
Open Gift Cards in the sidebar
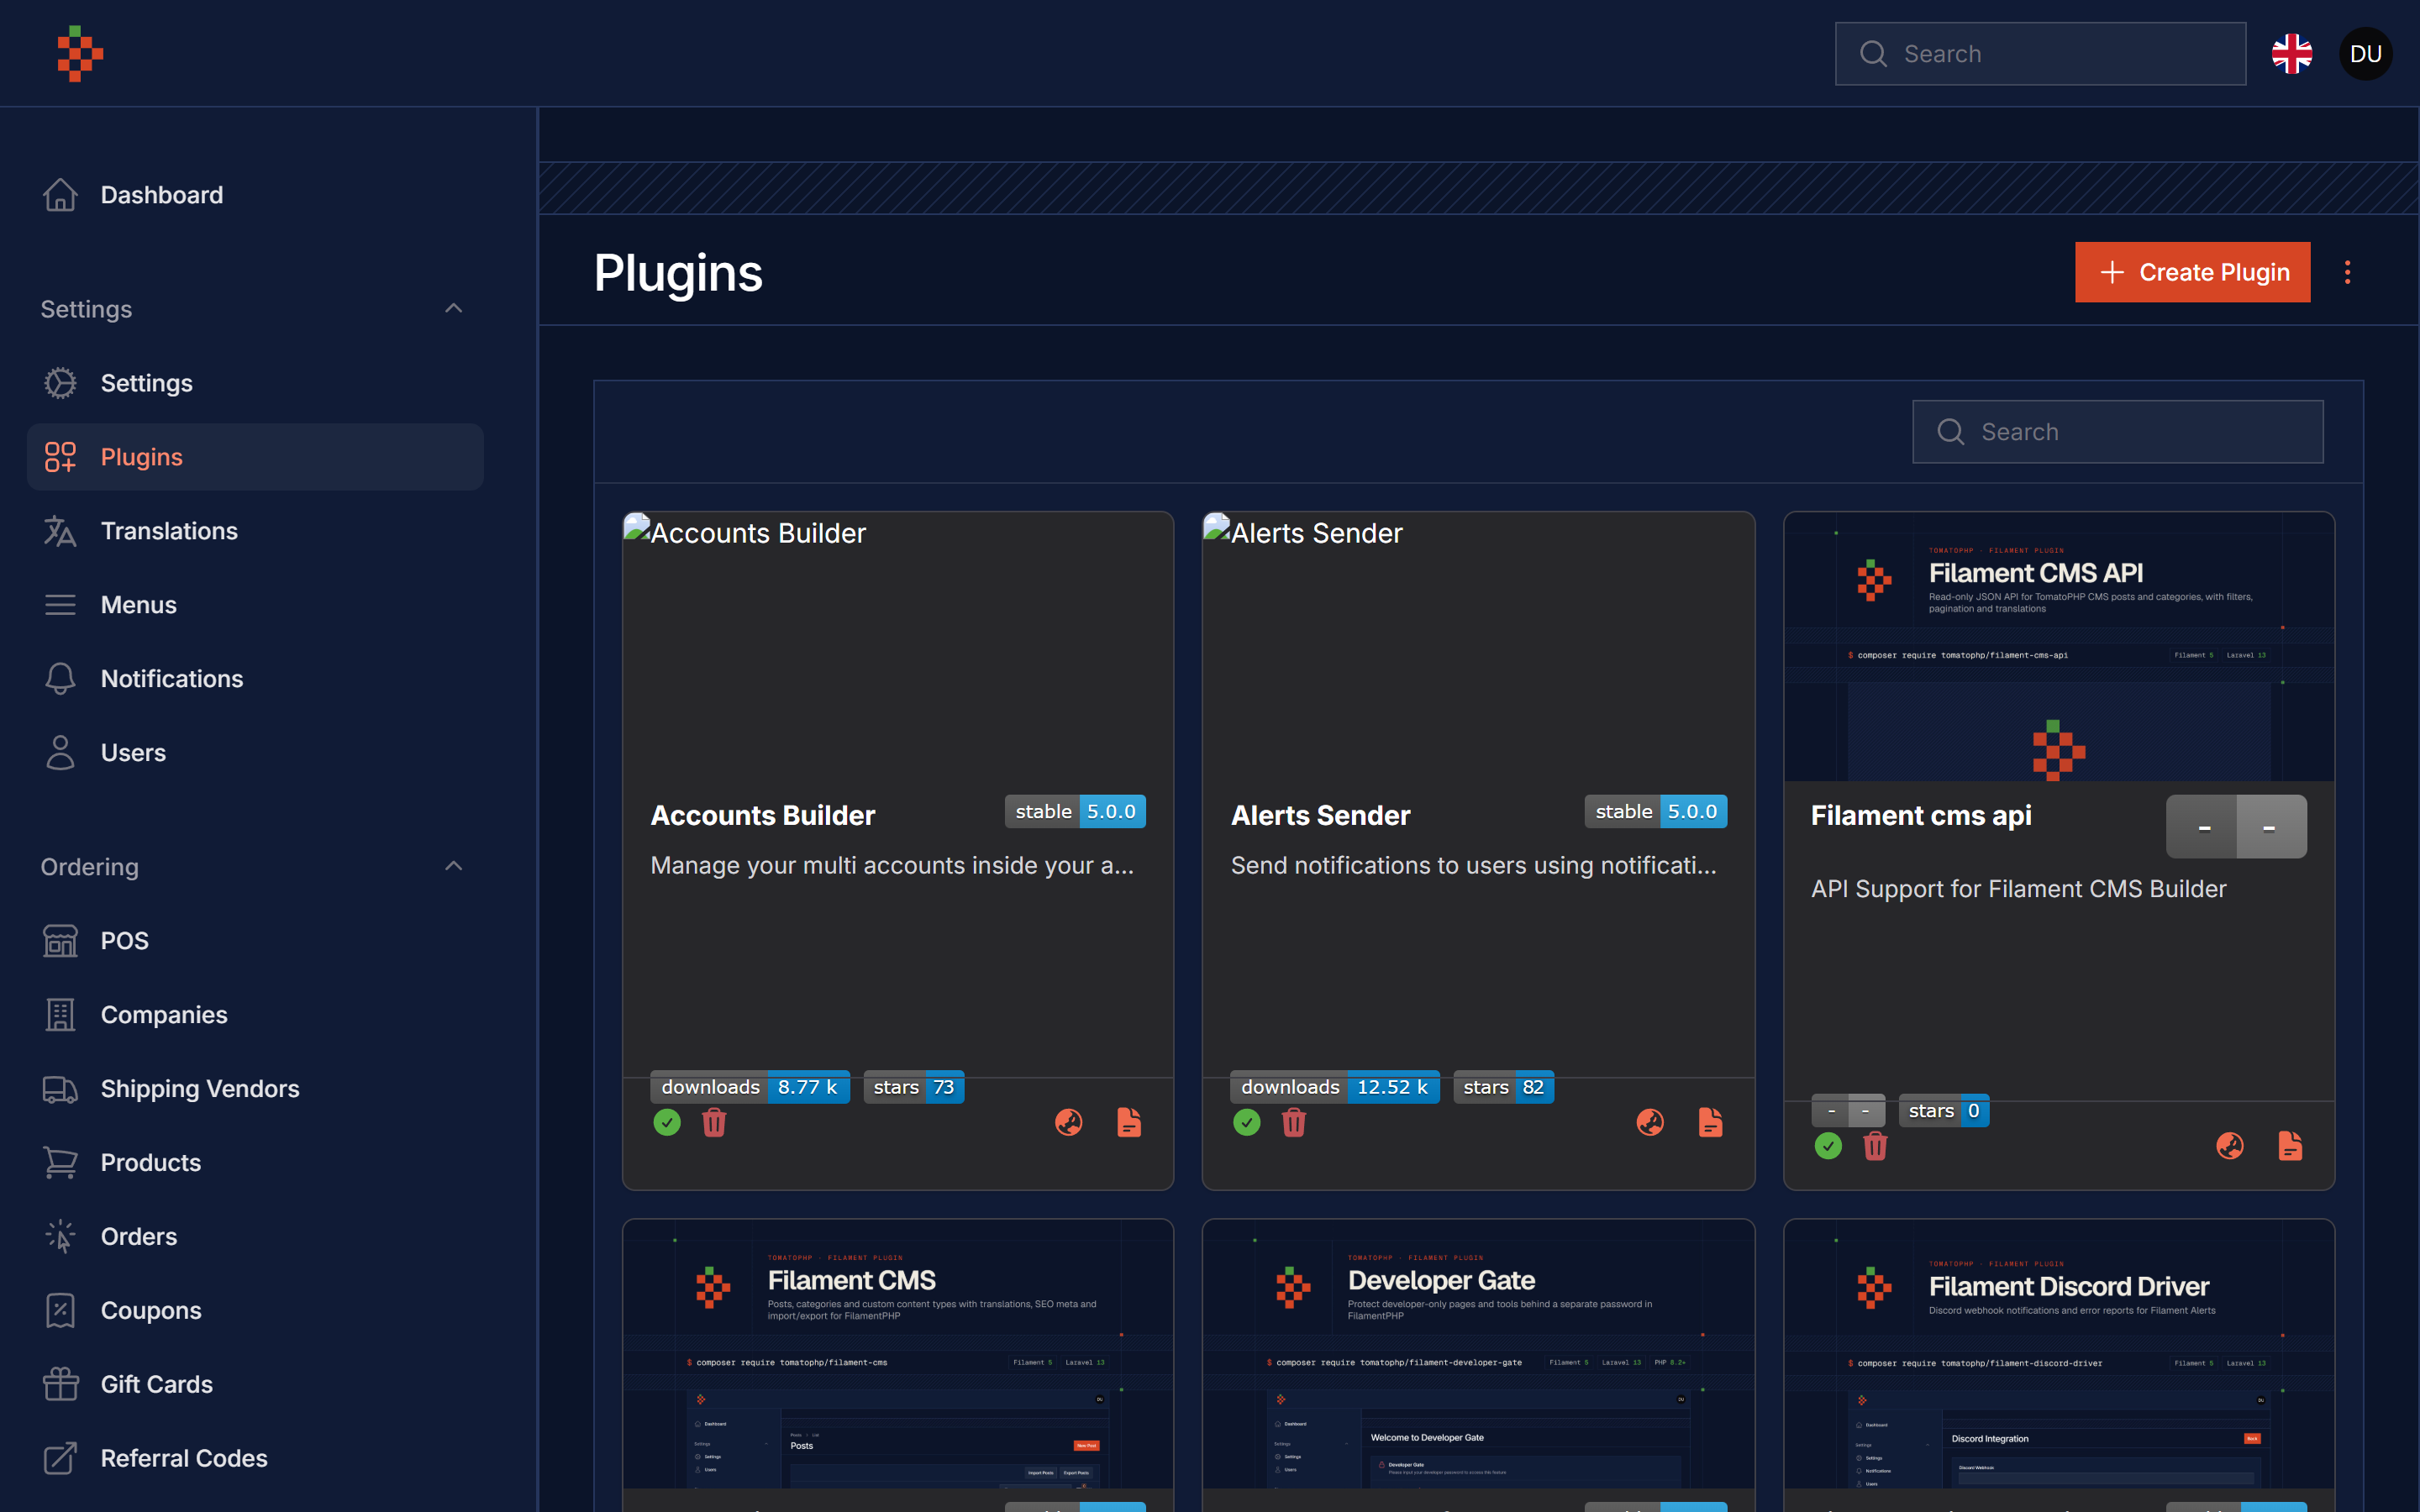tap(255, 1385)
